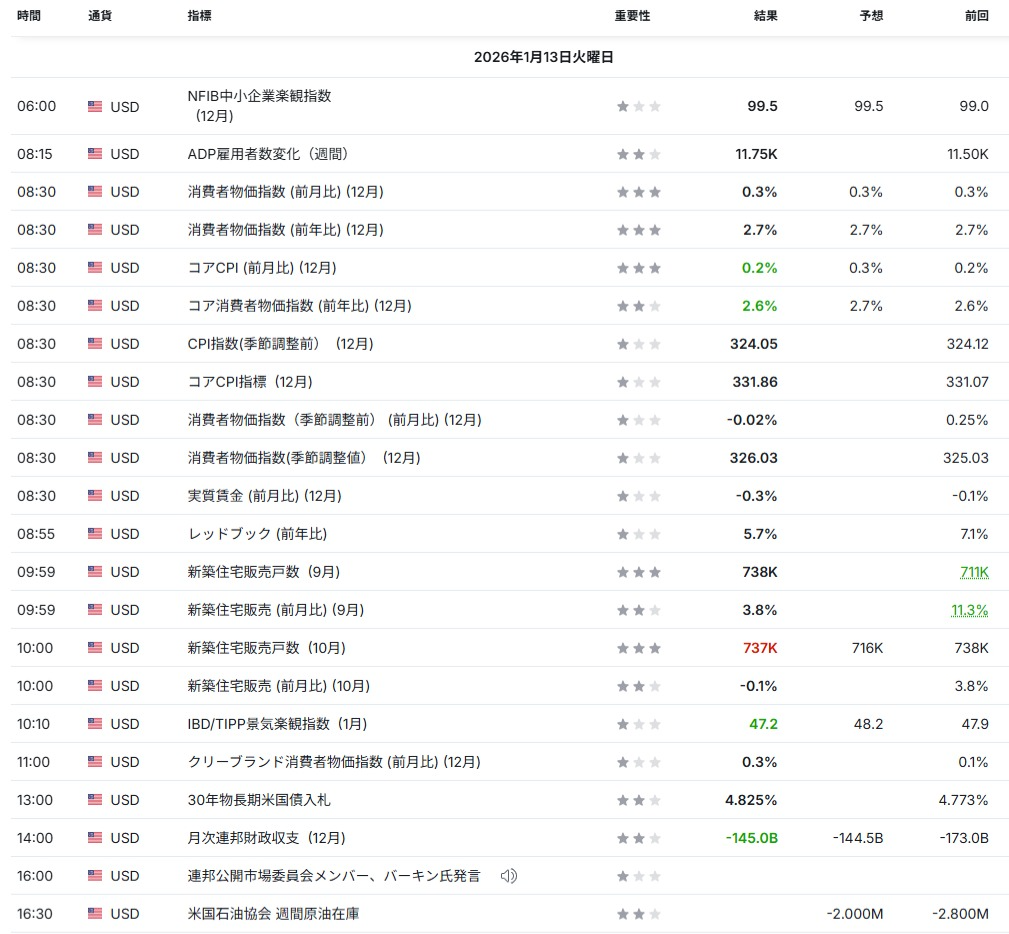Click the 2026年1月13日火曜日 date row

pyautogui.click(x=543, y=58)
